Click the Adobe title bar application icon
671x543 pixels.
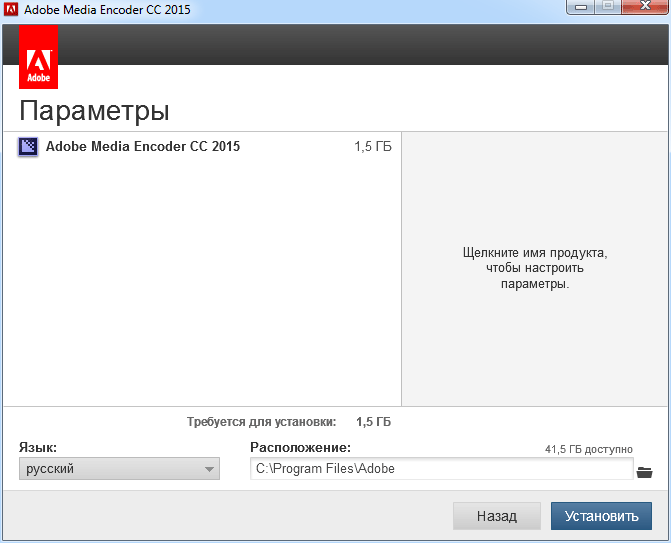coord(10,9)
